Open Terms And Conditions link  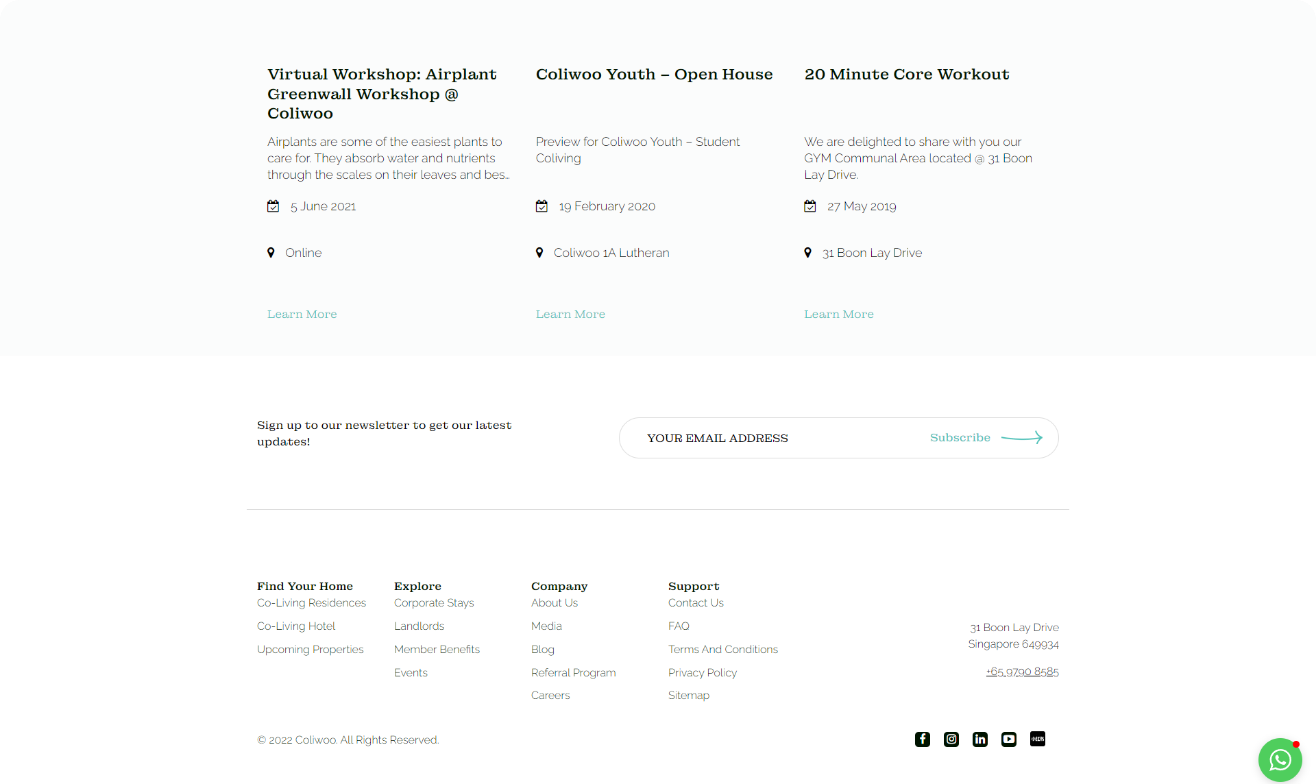click(x=723, y=649)
